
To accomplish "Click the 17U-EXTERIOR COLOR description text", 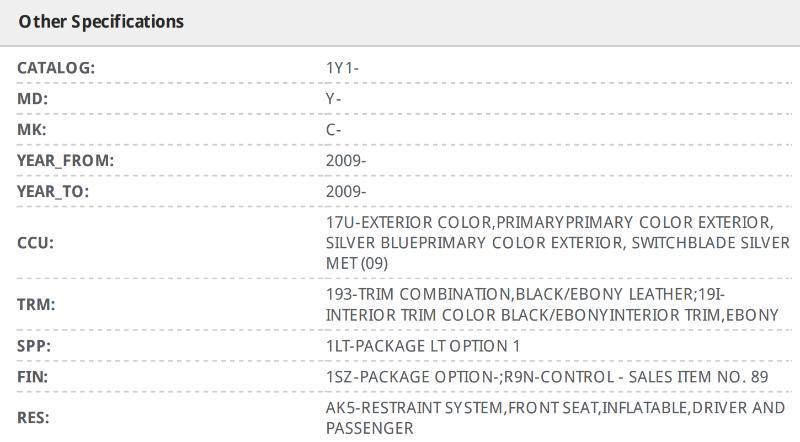I will point(557,242).
